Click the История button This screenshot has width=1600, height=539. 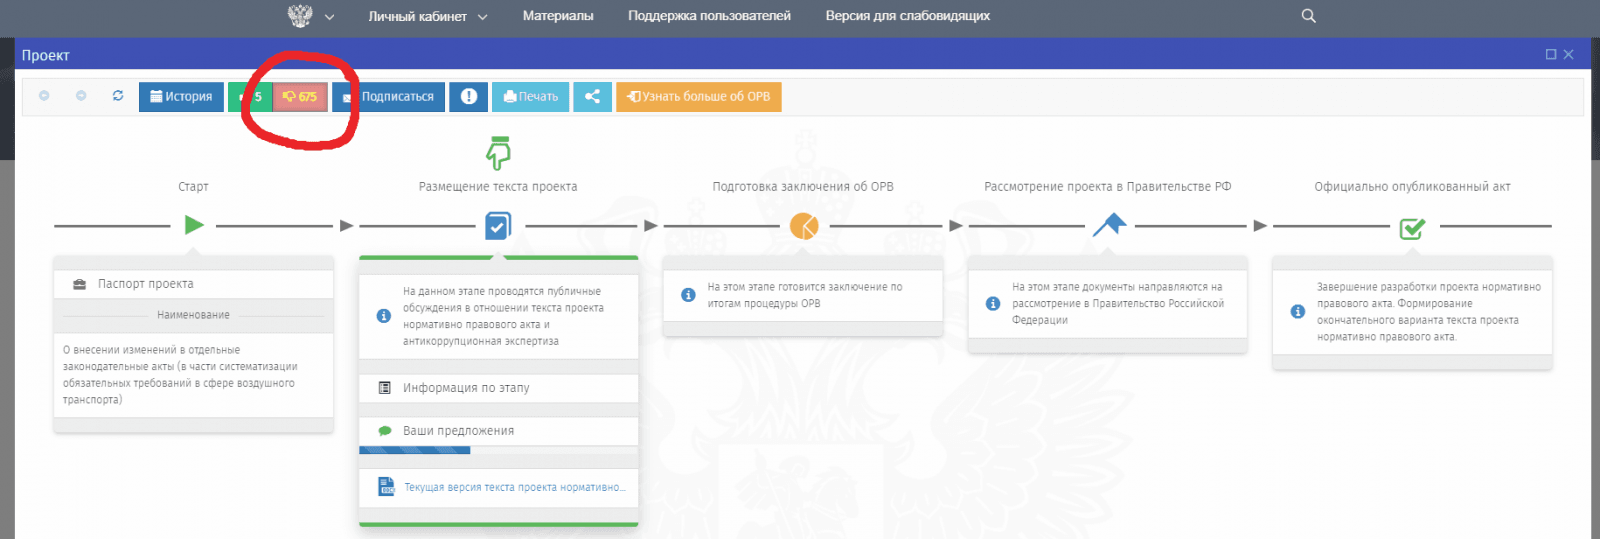coord(181,97)
